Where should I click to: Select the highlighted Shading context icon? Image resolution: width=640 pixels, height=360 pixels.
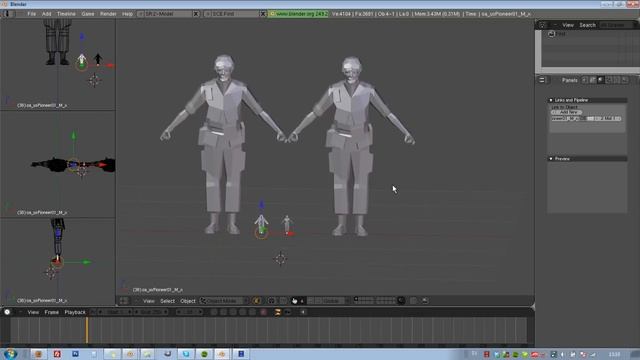[600, 80]
